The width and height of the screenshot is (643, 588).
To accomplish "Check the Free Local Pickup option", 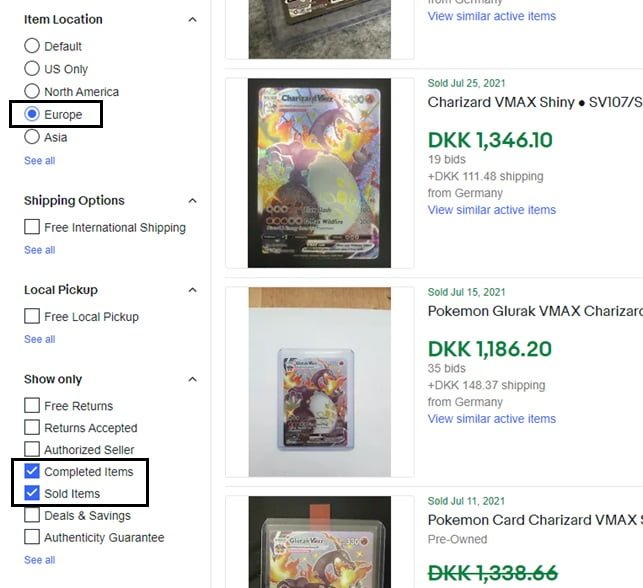I will [x=32, y=316].
